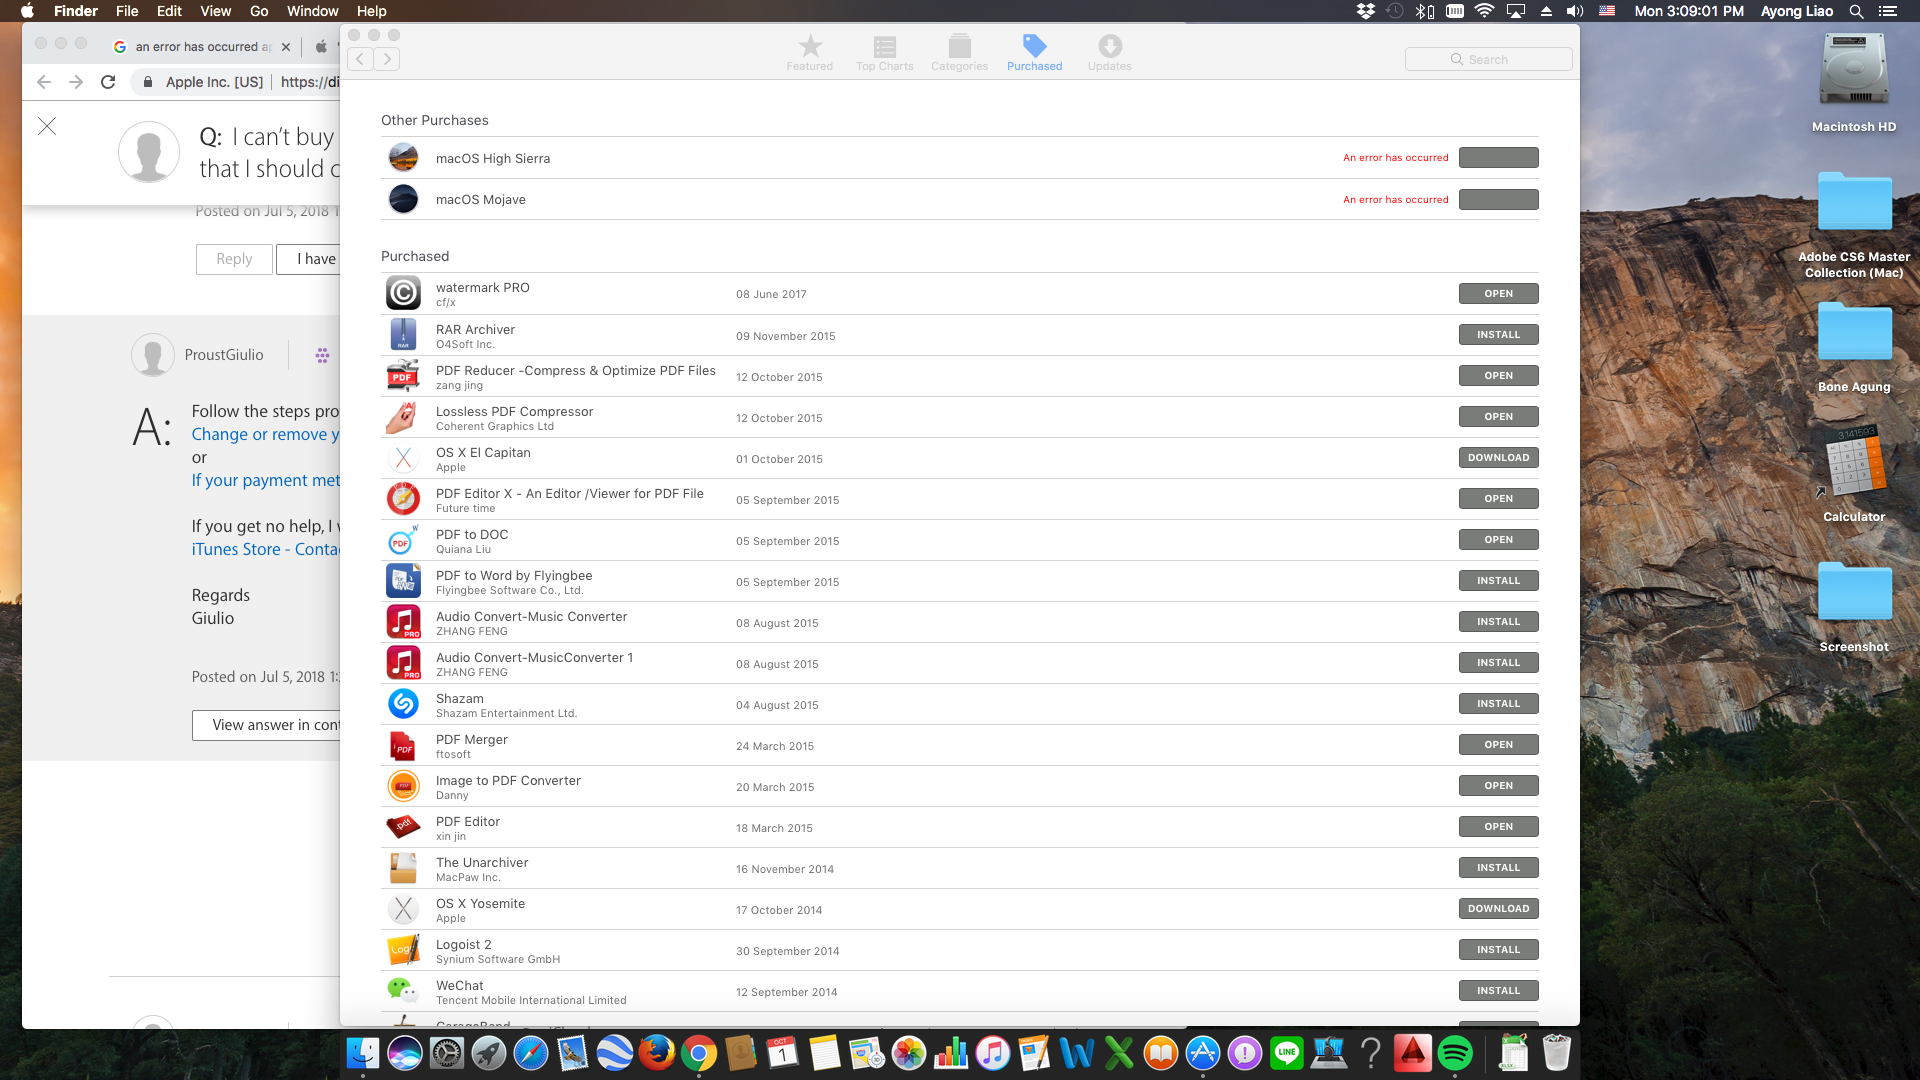Viewport: 1920px width, 1080px height.
Task: Open the Categories toolbar icon
Action: [x=959, y=53]
